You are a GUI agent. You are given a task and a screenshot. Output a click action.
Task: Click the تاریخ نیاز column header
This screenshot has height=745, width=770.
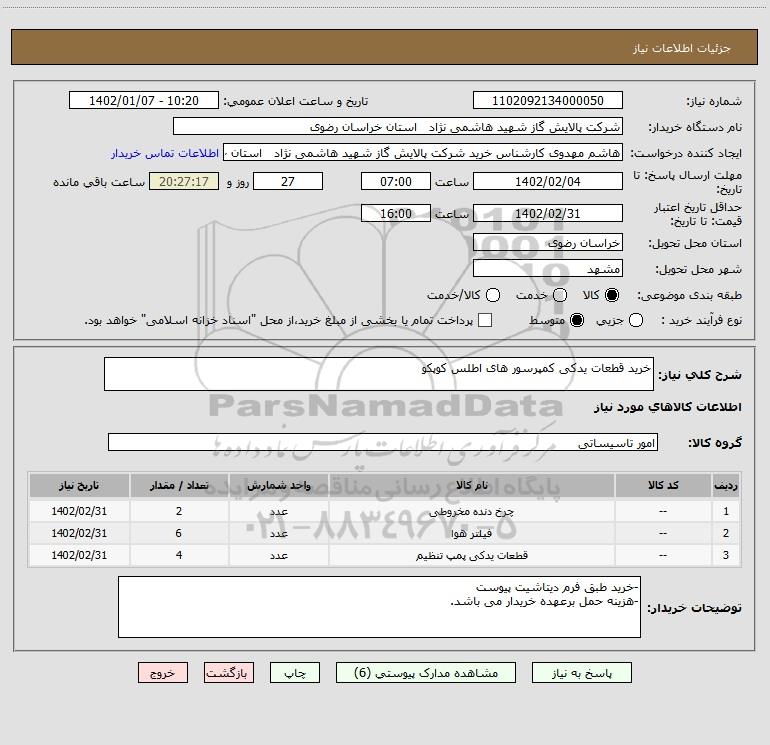pos(79,485)
